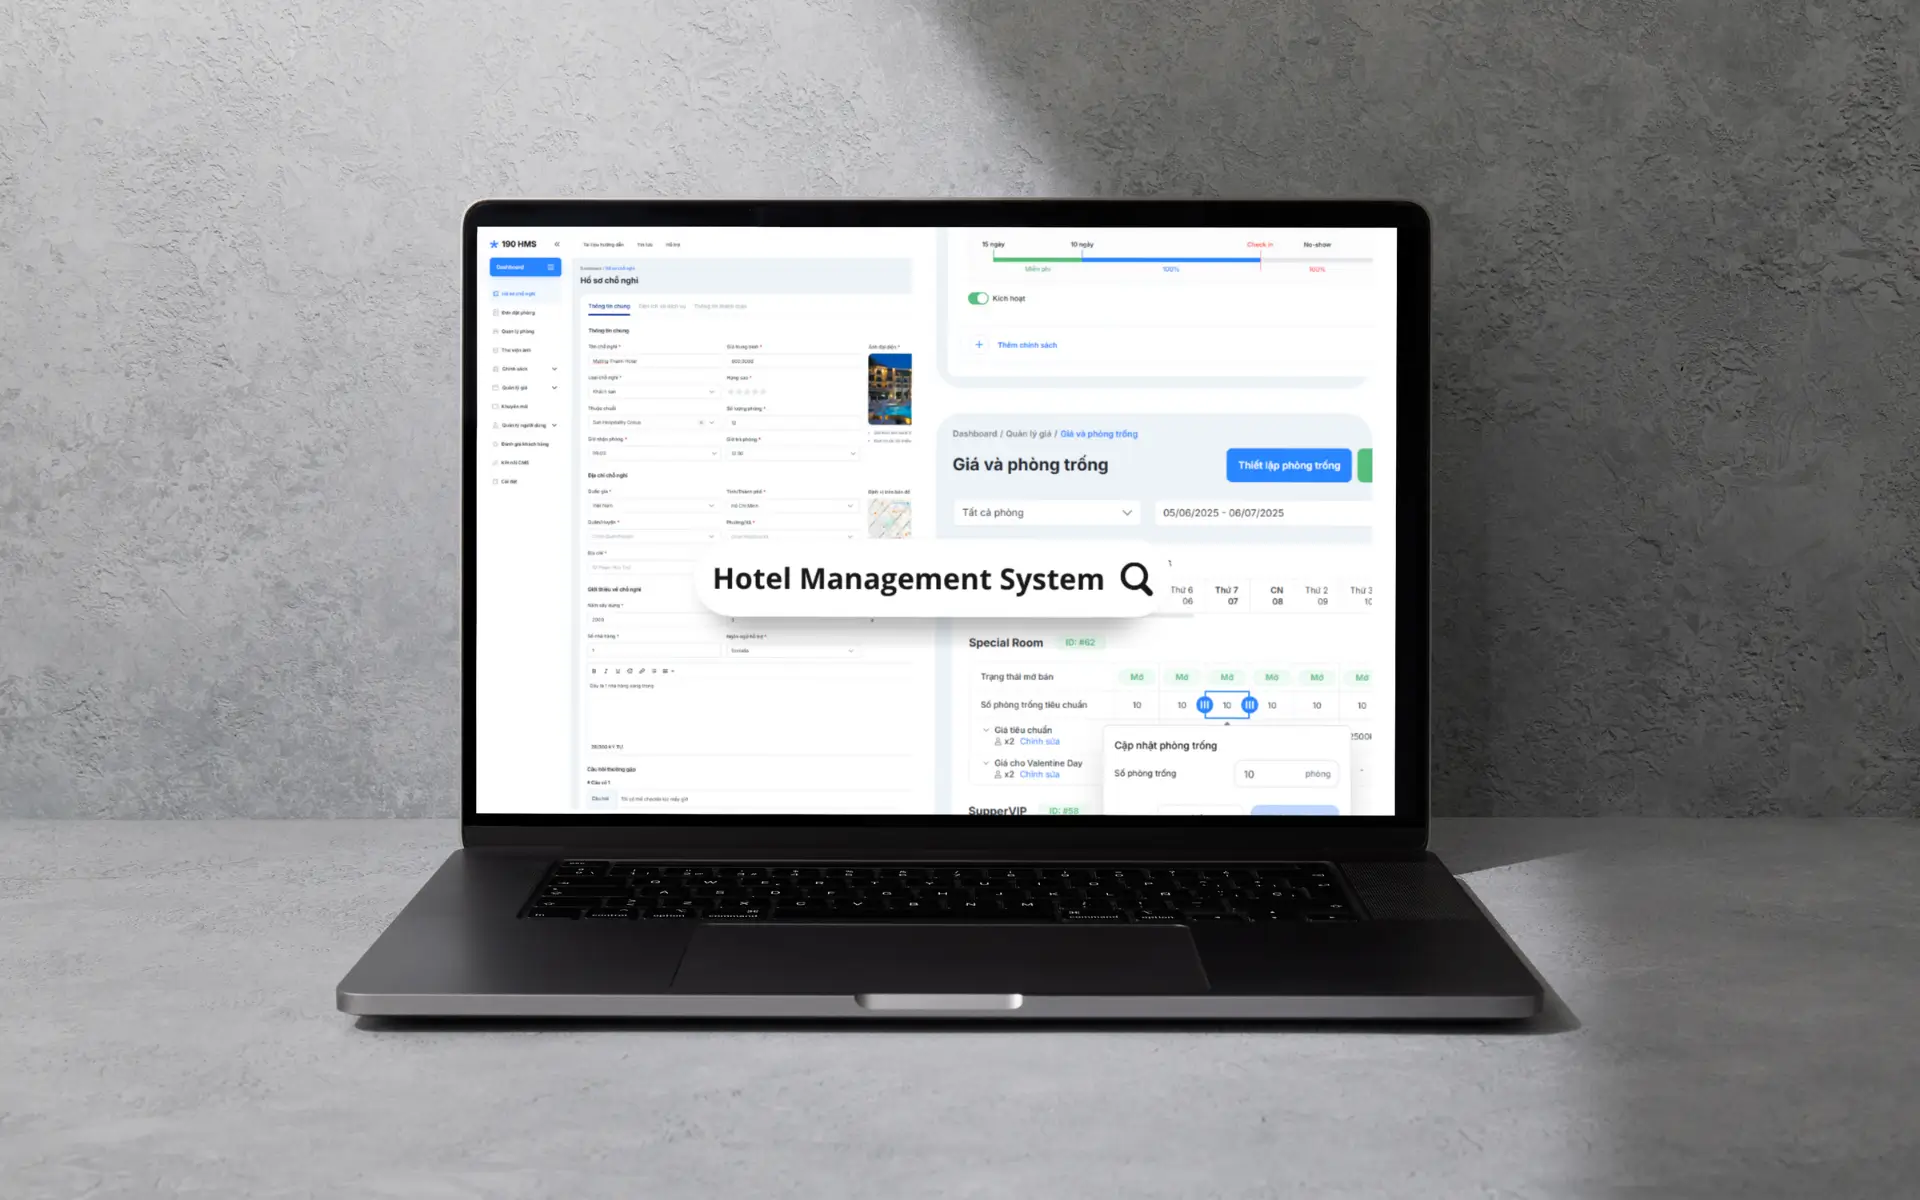The height and width of the screenshot is (1200, 1920).
Task: Expand the Chính sách sidebar menu
Action: tap(554, 369)
